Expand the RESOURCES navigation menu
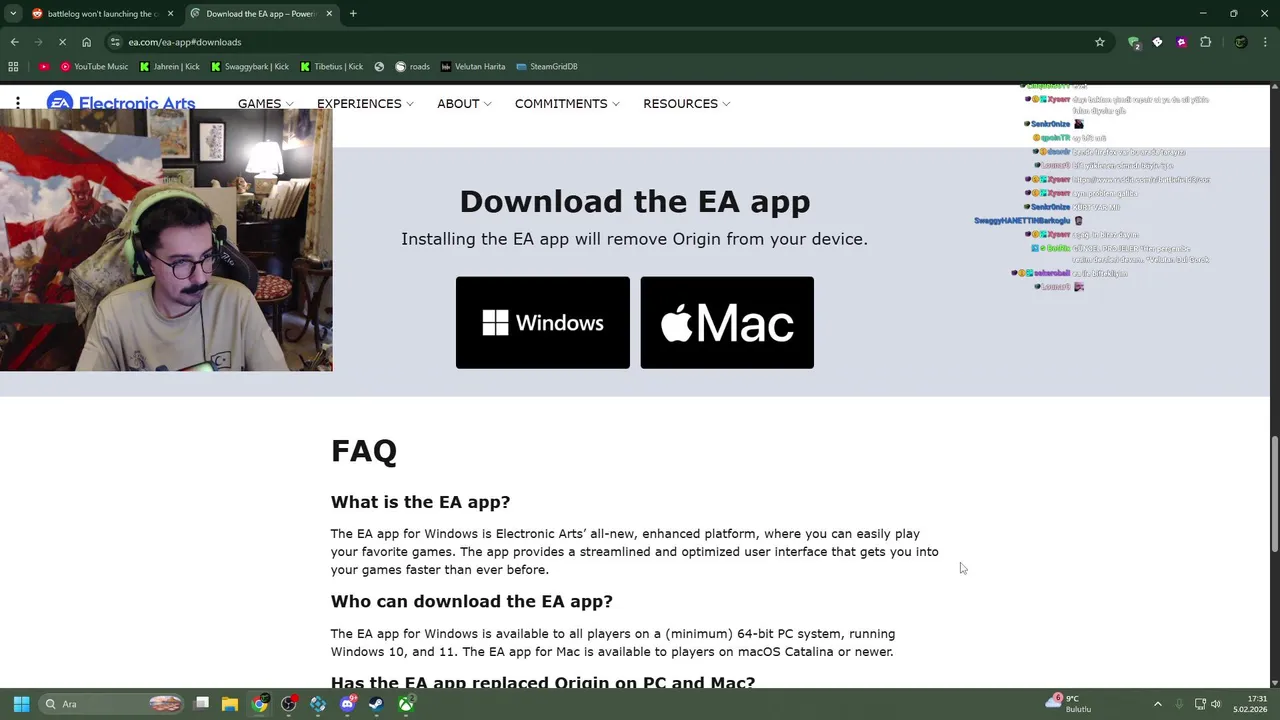 click(686, 104)
